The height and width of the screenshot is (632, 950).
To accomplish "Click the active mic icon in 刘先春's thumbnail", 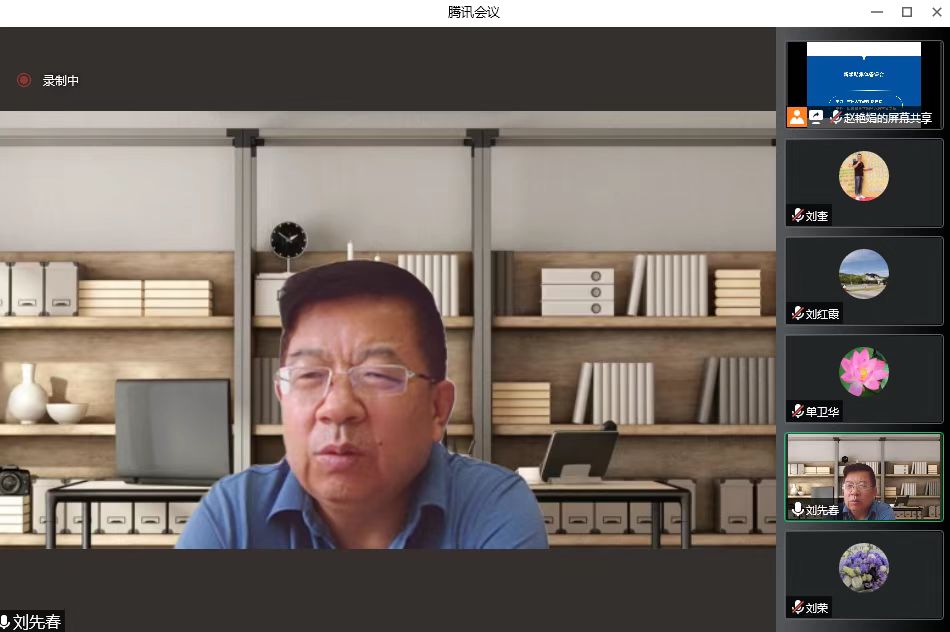I will point(798,509).
